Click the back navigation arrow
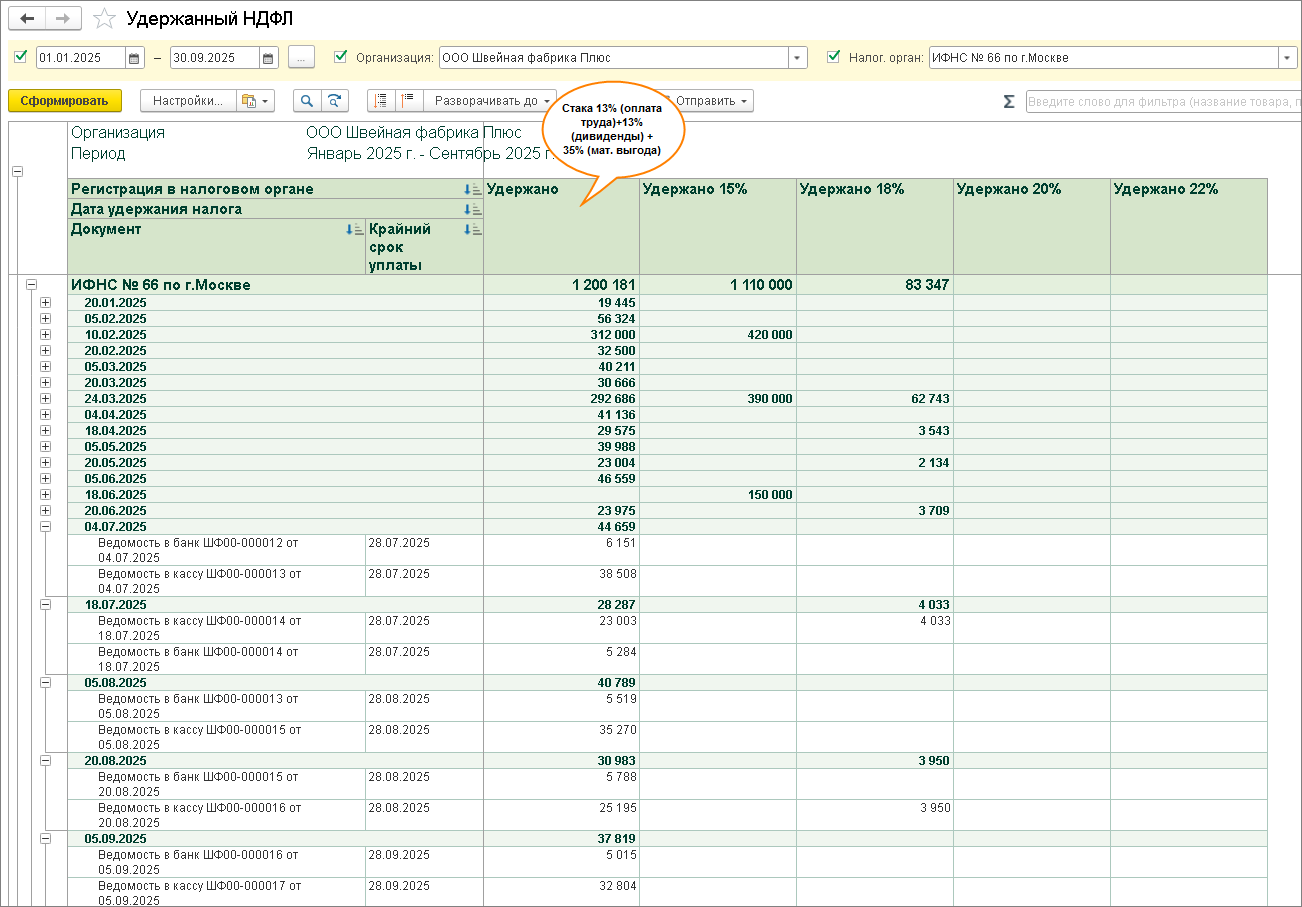The height and width of the screenshot is (907, 1302). coord(27,19)
